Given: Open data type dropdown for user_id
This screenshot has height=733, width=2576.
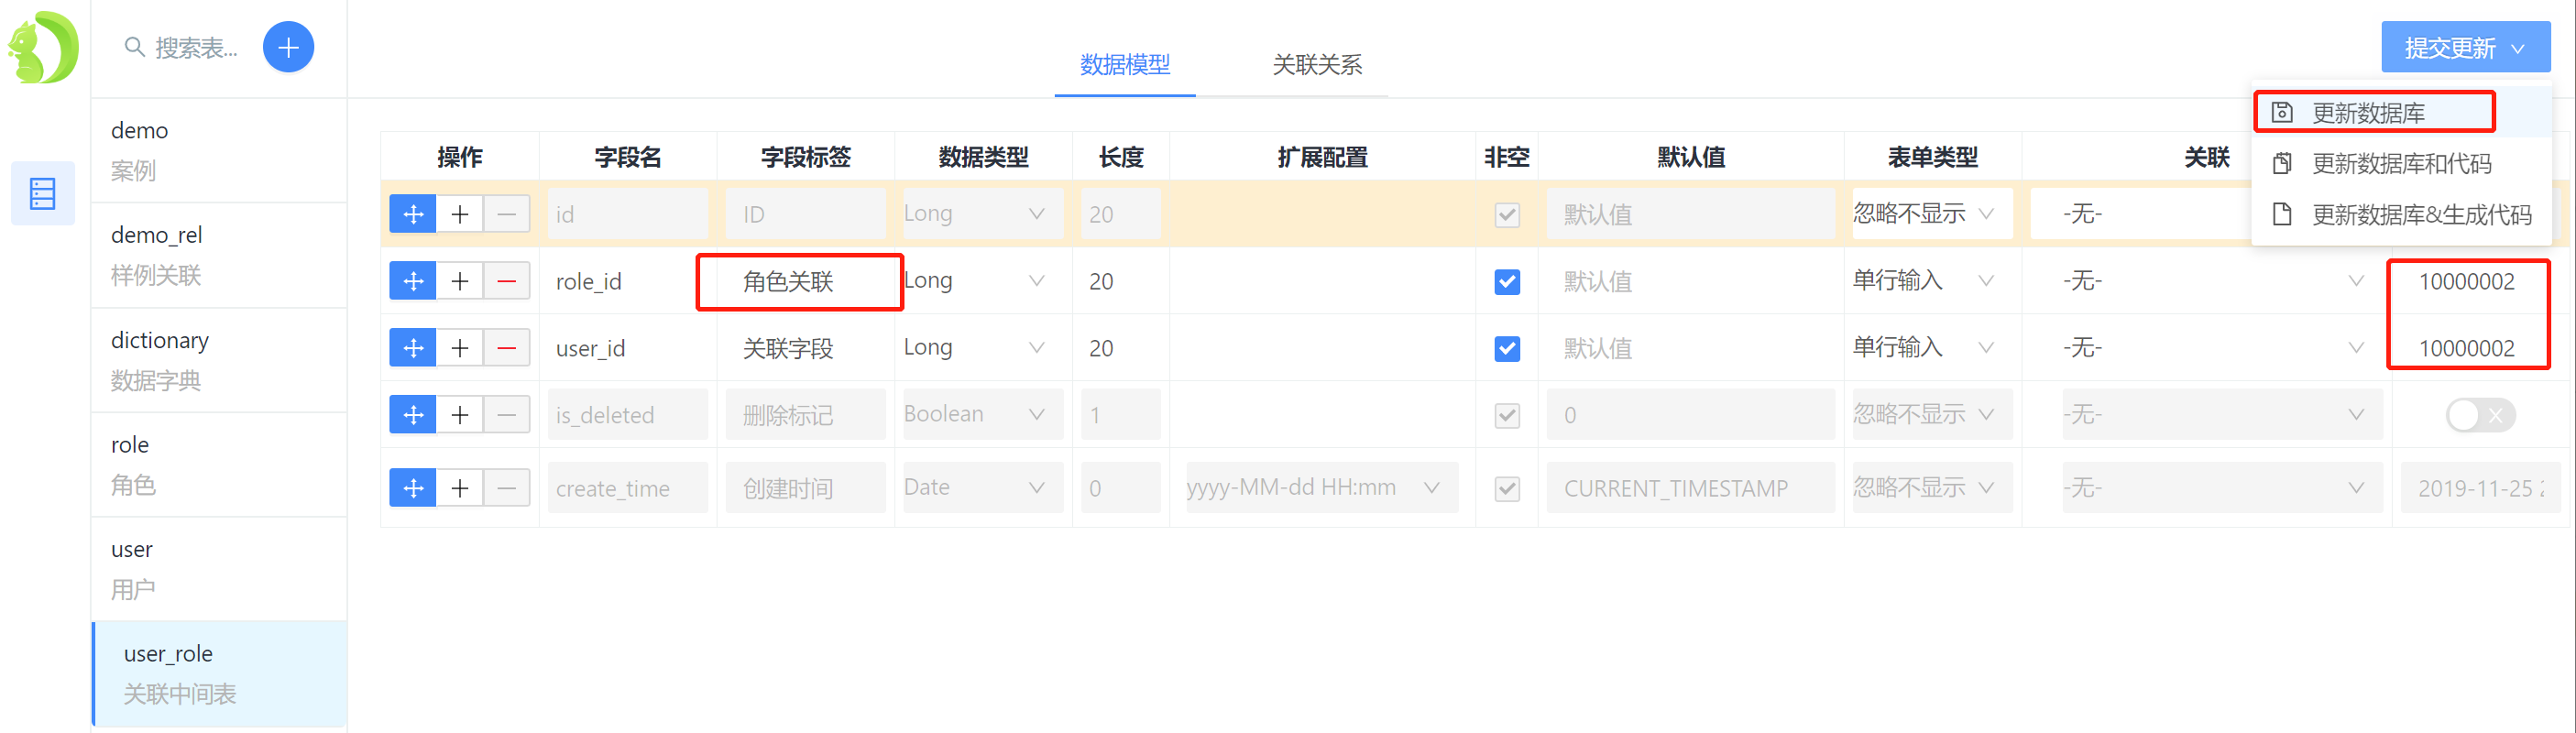Looking at the screenshot, I should click(982, 348).
